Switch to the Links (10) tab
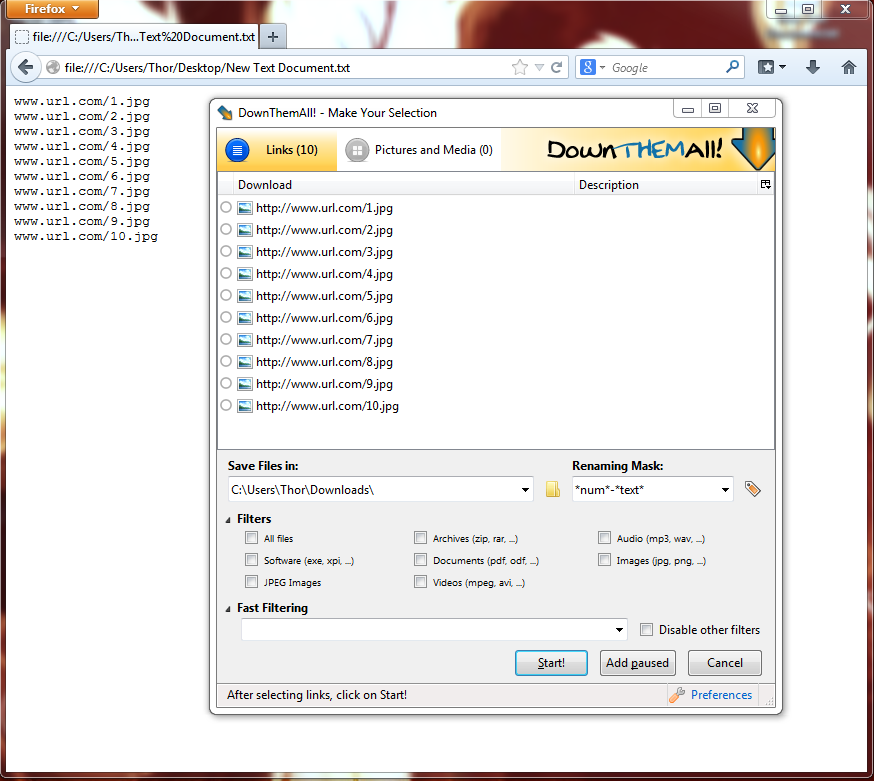Screen dimensions: 874x781 tap(277, 150)
